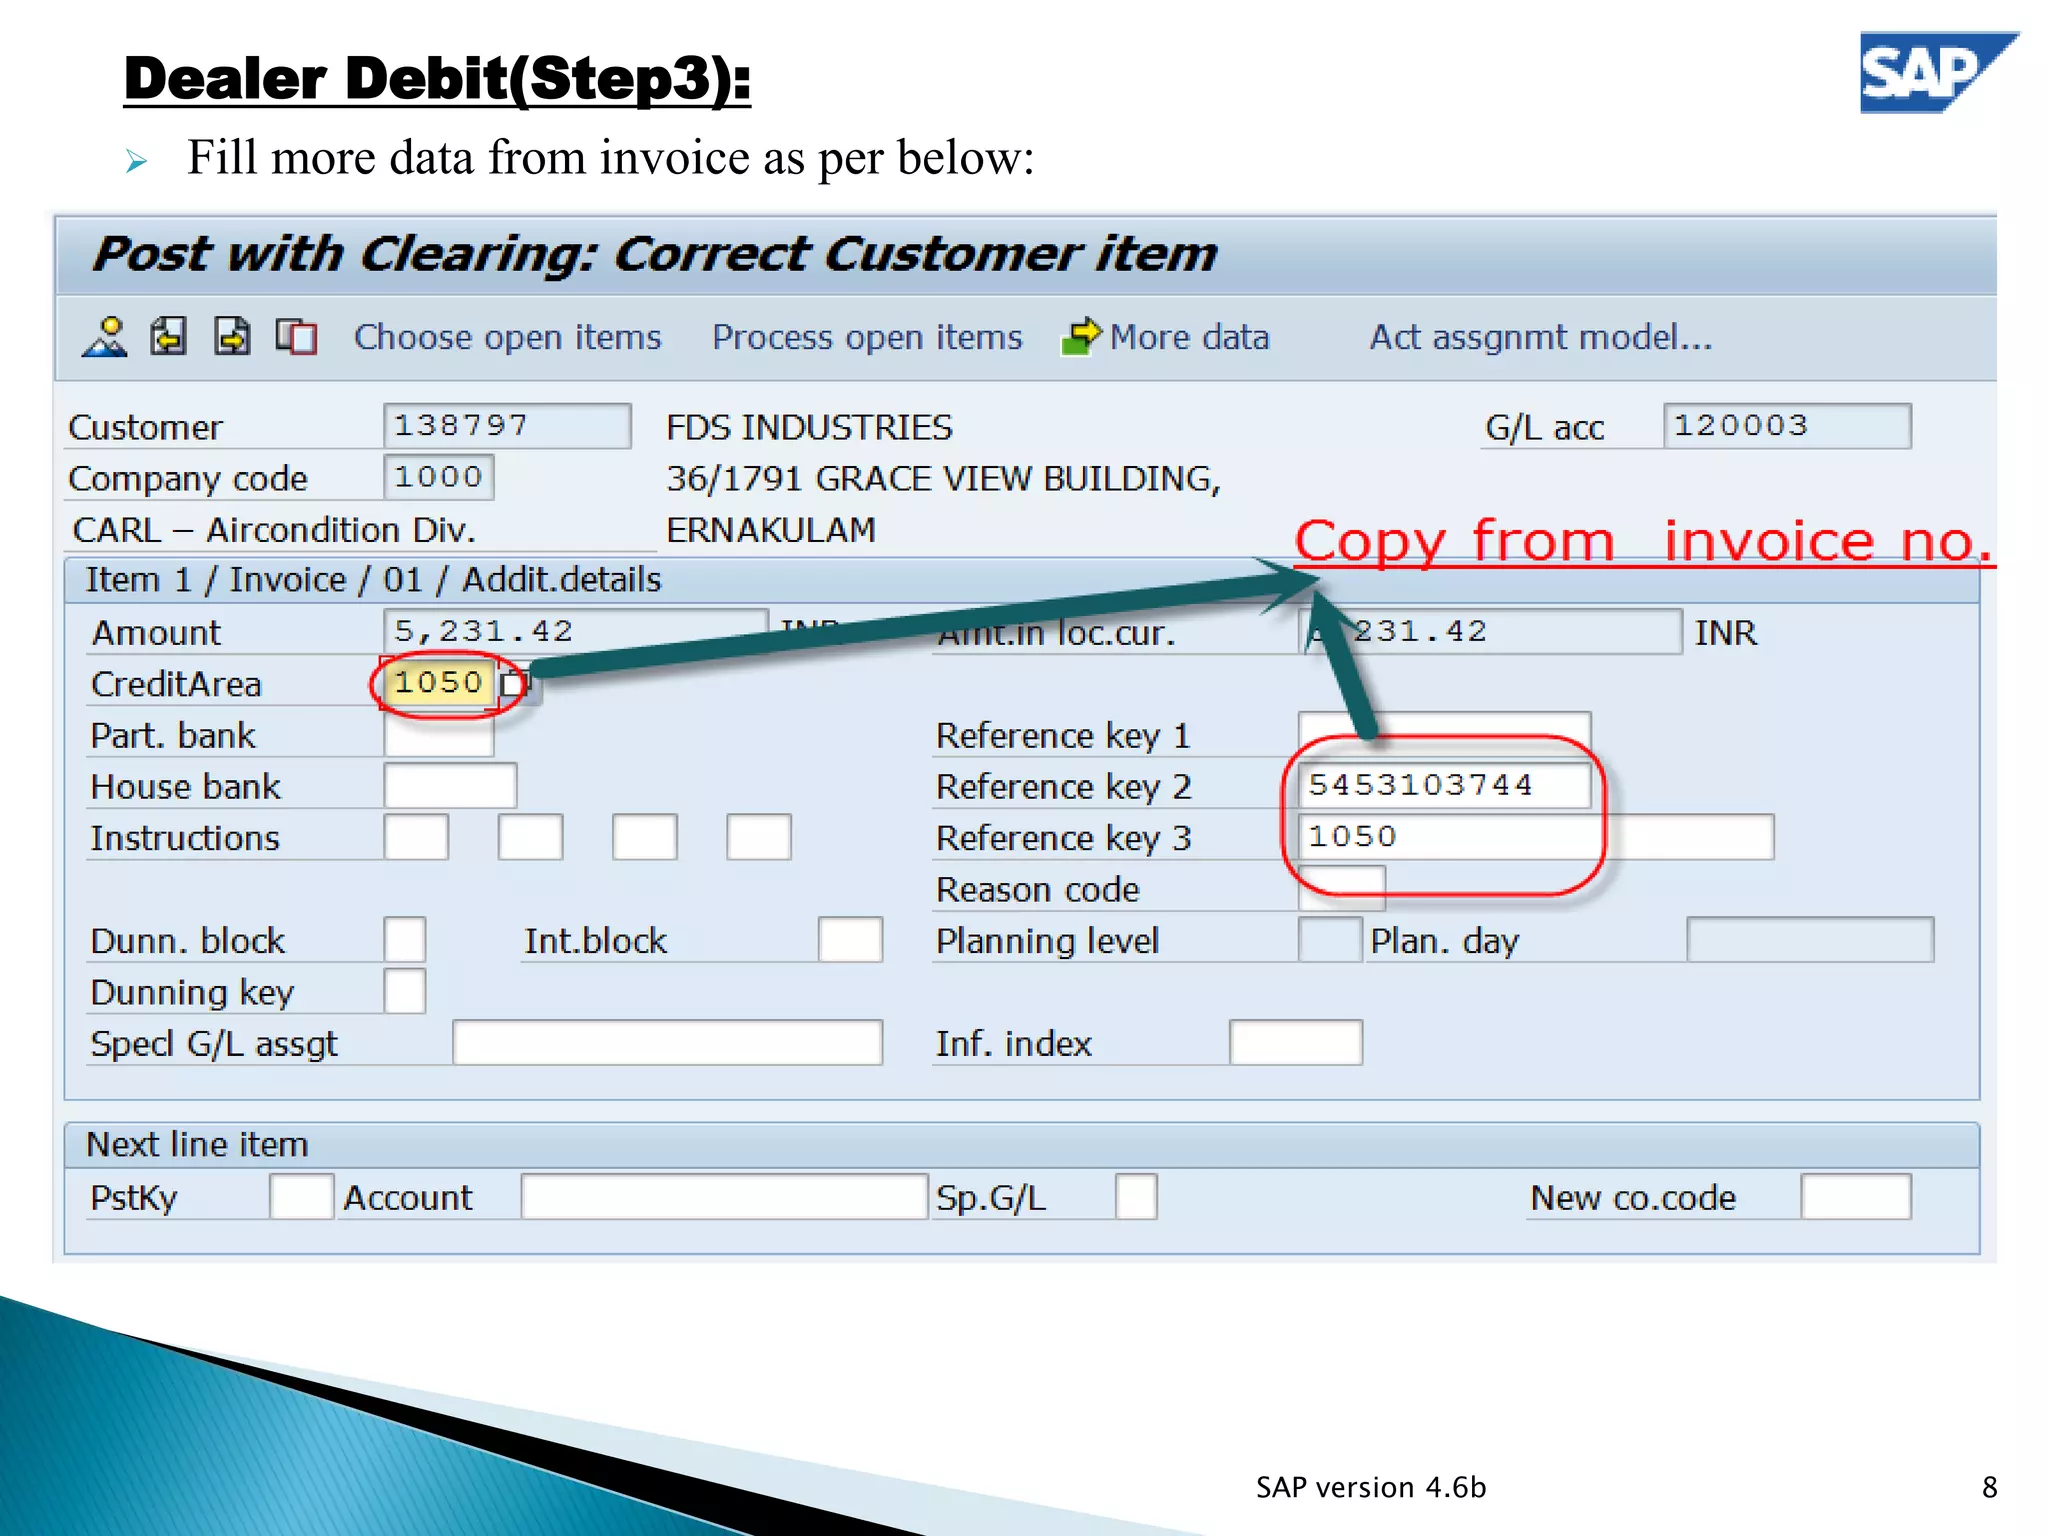Click the Amount field 5,231.42
Viewport: 2048px width, 1536px height.
pyautogui.click(x=575, y=631)
